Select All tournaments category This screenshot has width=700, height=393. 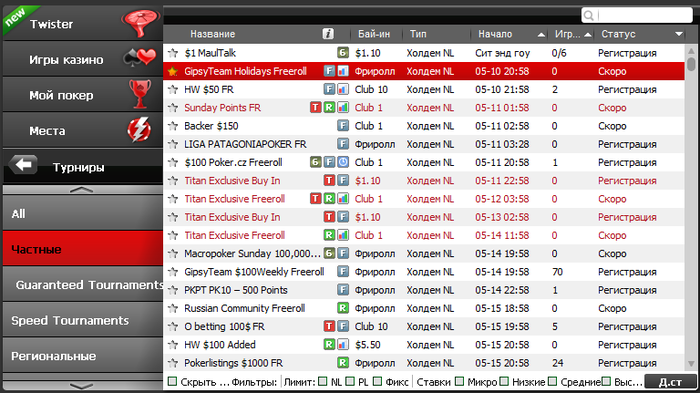pyautogui.click(x=83, y=213)
